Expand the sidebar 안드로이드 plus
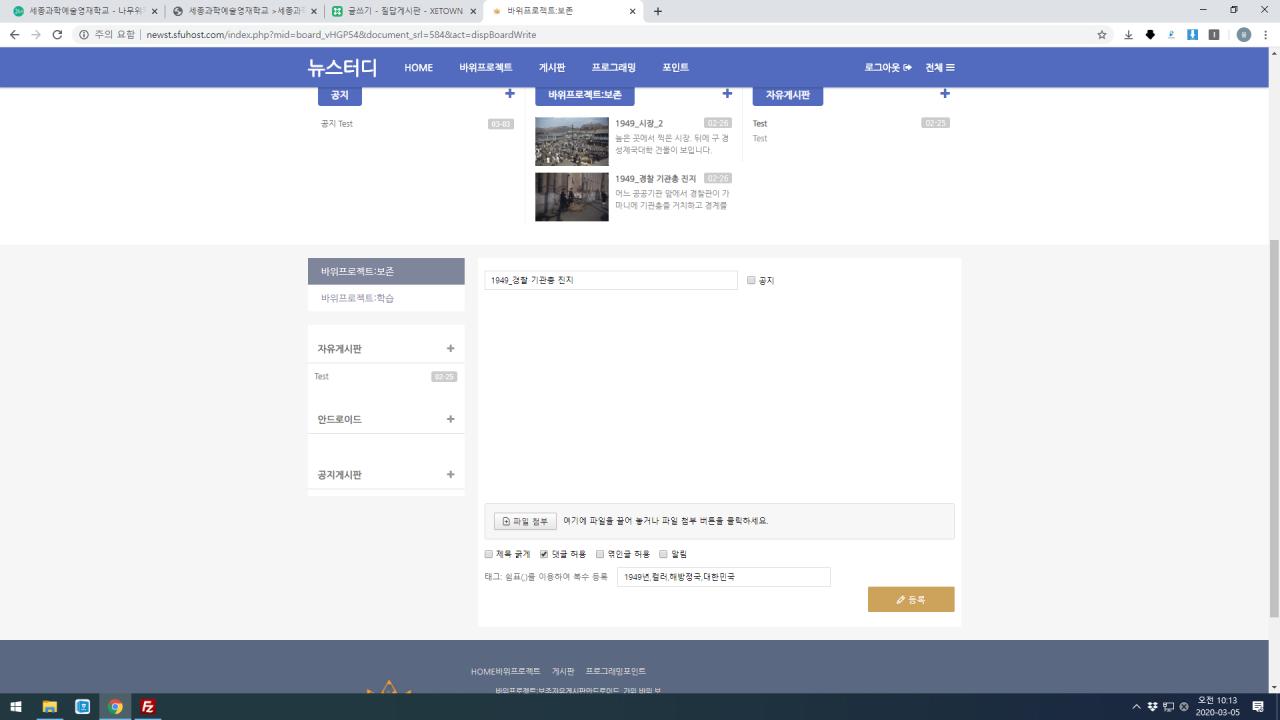The image size is (1280, 720). (450, 419)
